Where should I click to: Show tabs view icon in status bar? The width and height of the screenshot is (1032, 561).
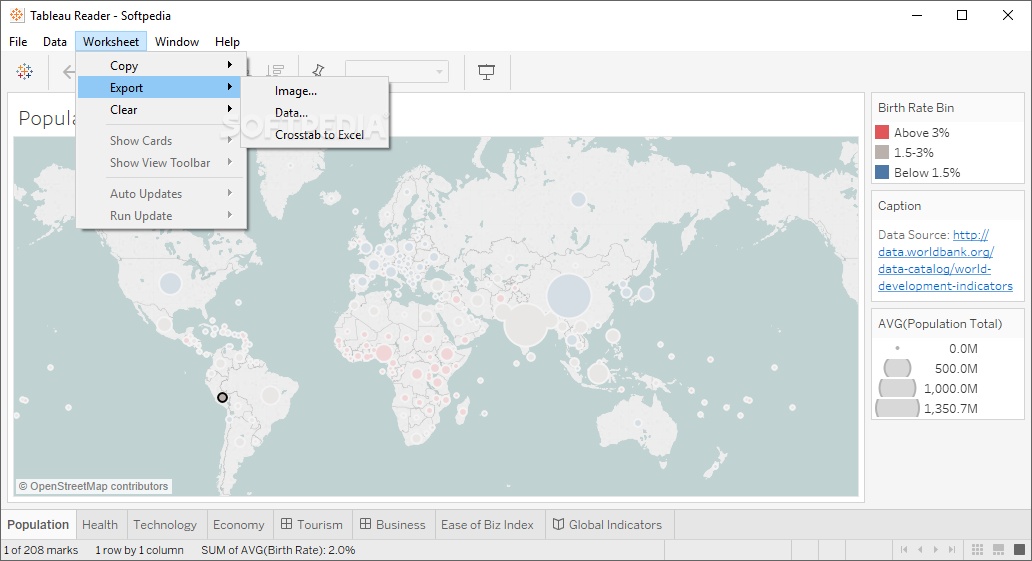pyautogui.click(x=1019, y=549)
